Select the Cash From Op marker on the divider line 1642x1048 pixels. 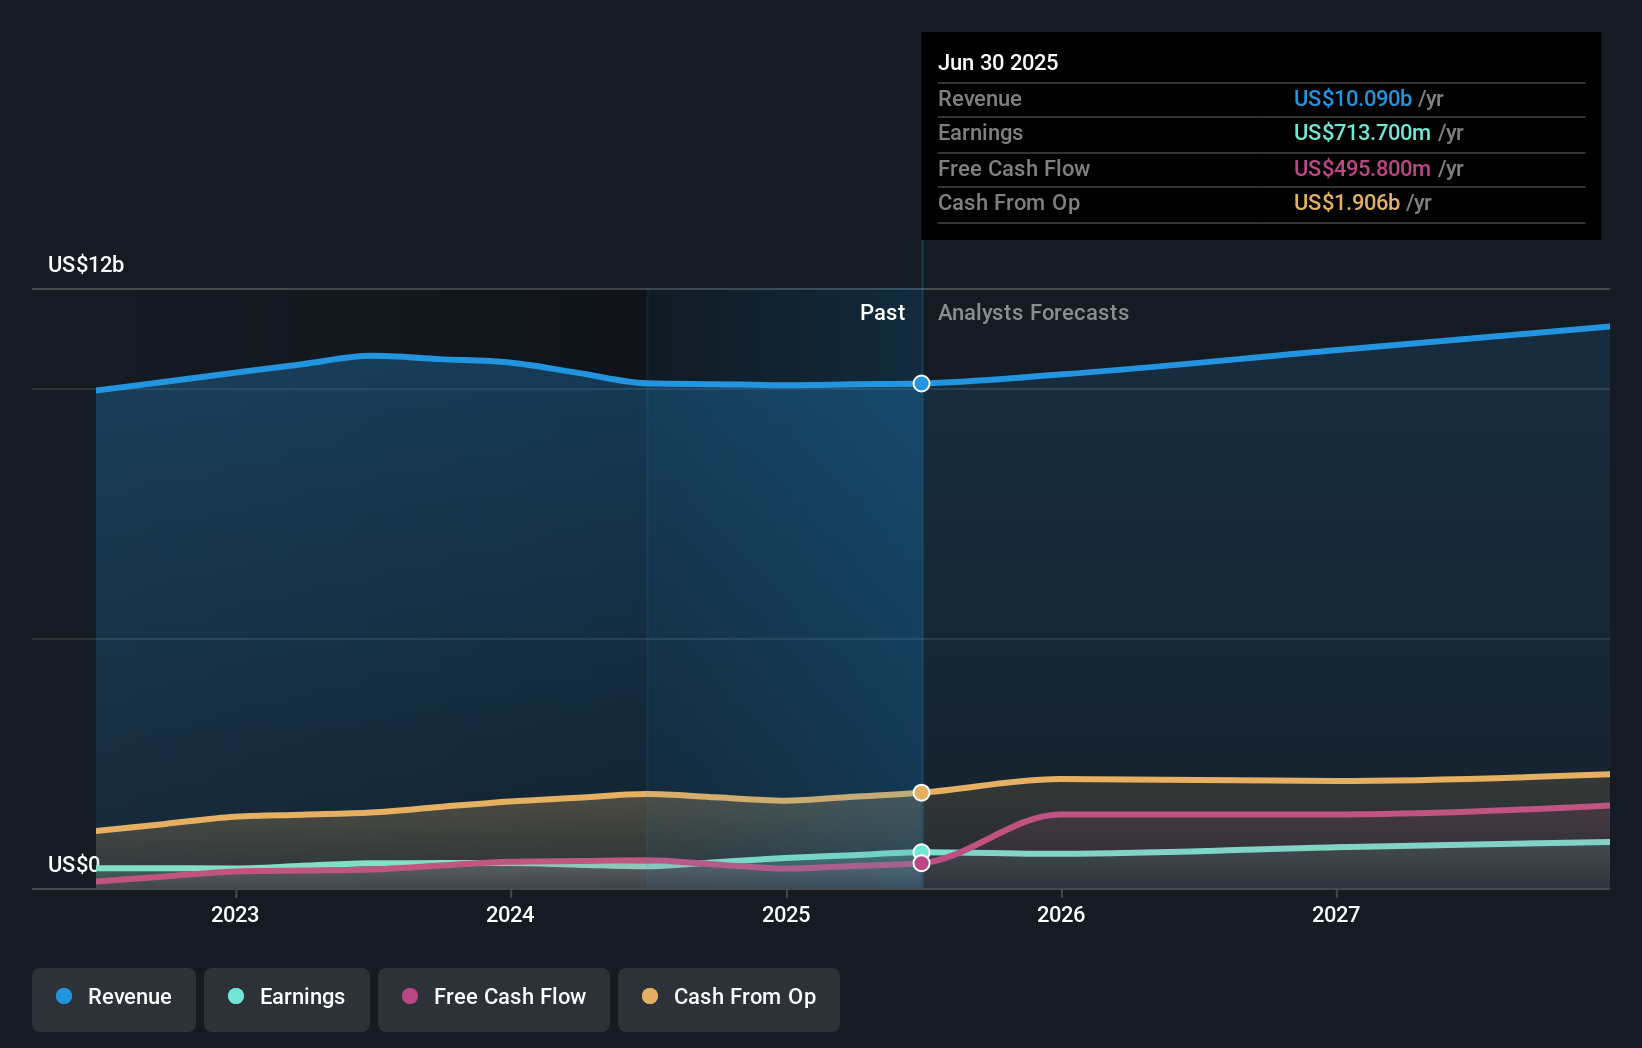point(921,792)
